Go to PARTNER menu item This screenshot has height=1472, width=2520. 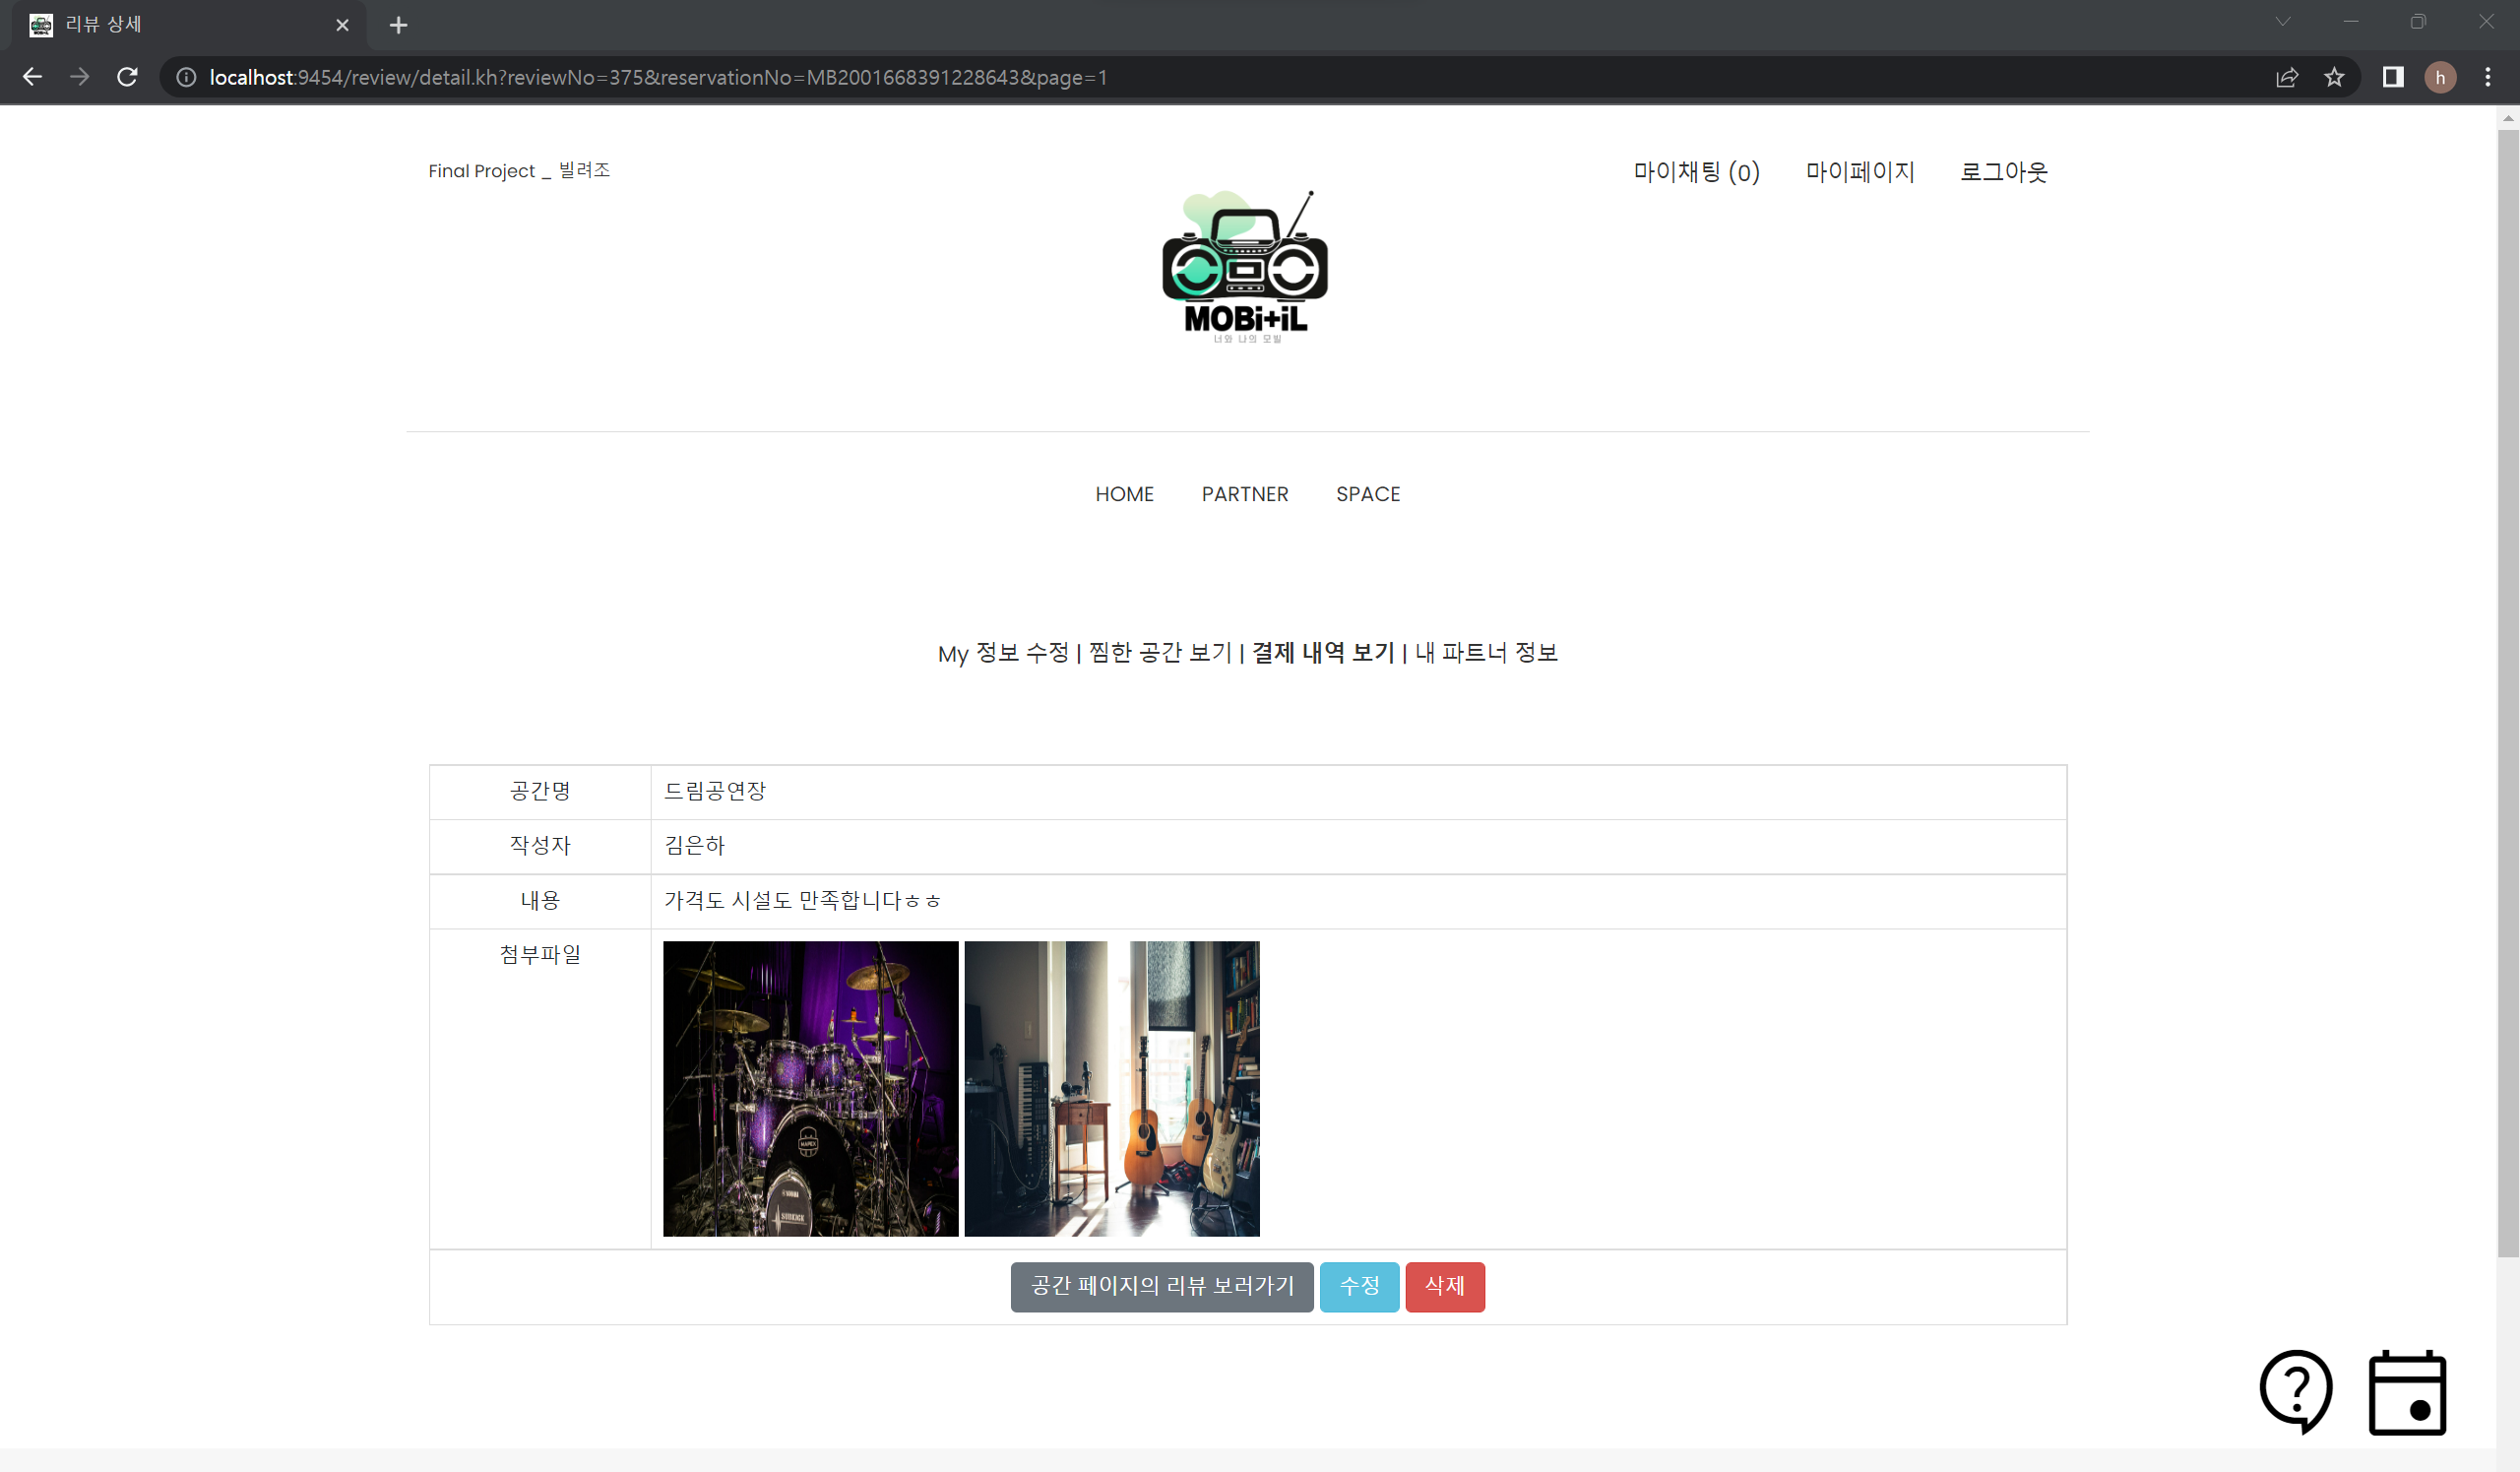1244,494
